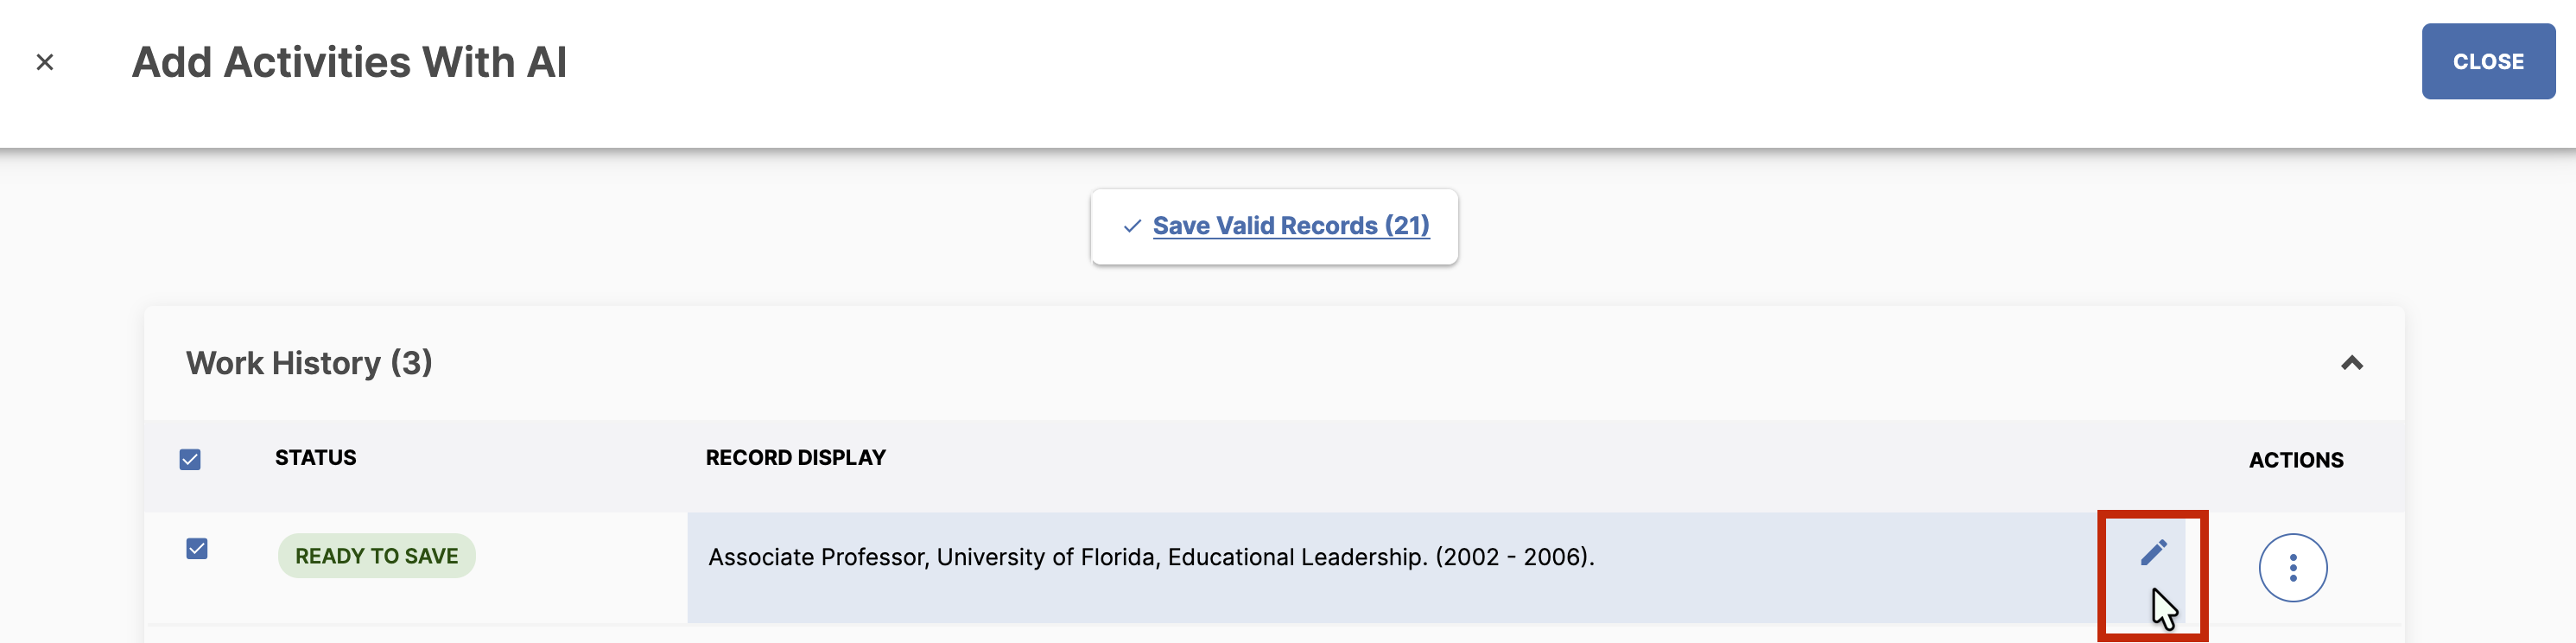Click the READY TO SAVE status badge

(x=376, y=556)
